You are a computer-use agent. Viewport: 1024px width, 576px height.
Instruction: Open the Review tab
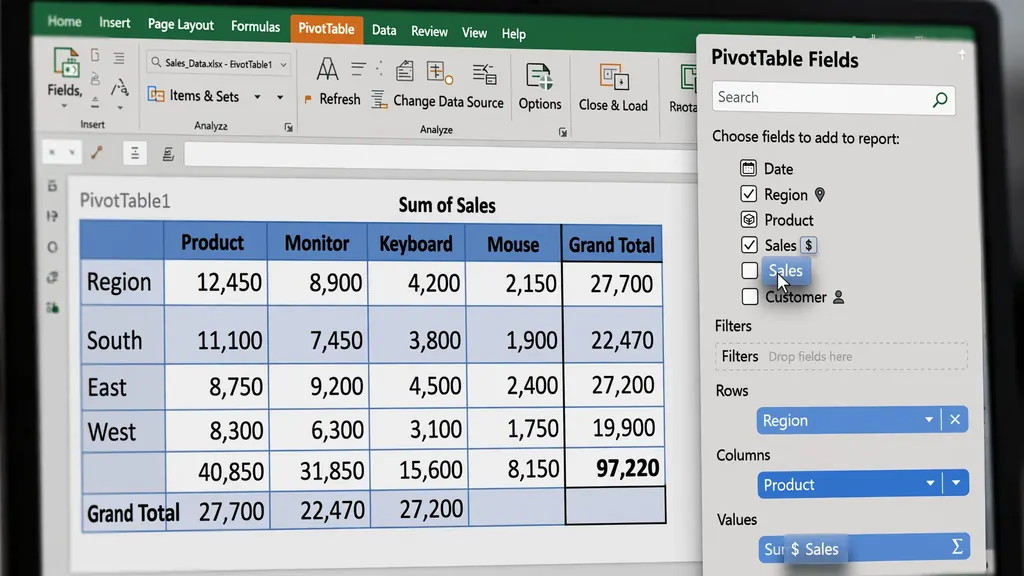tap(429, 31)
